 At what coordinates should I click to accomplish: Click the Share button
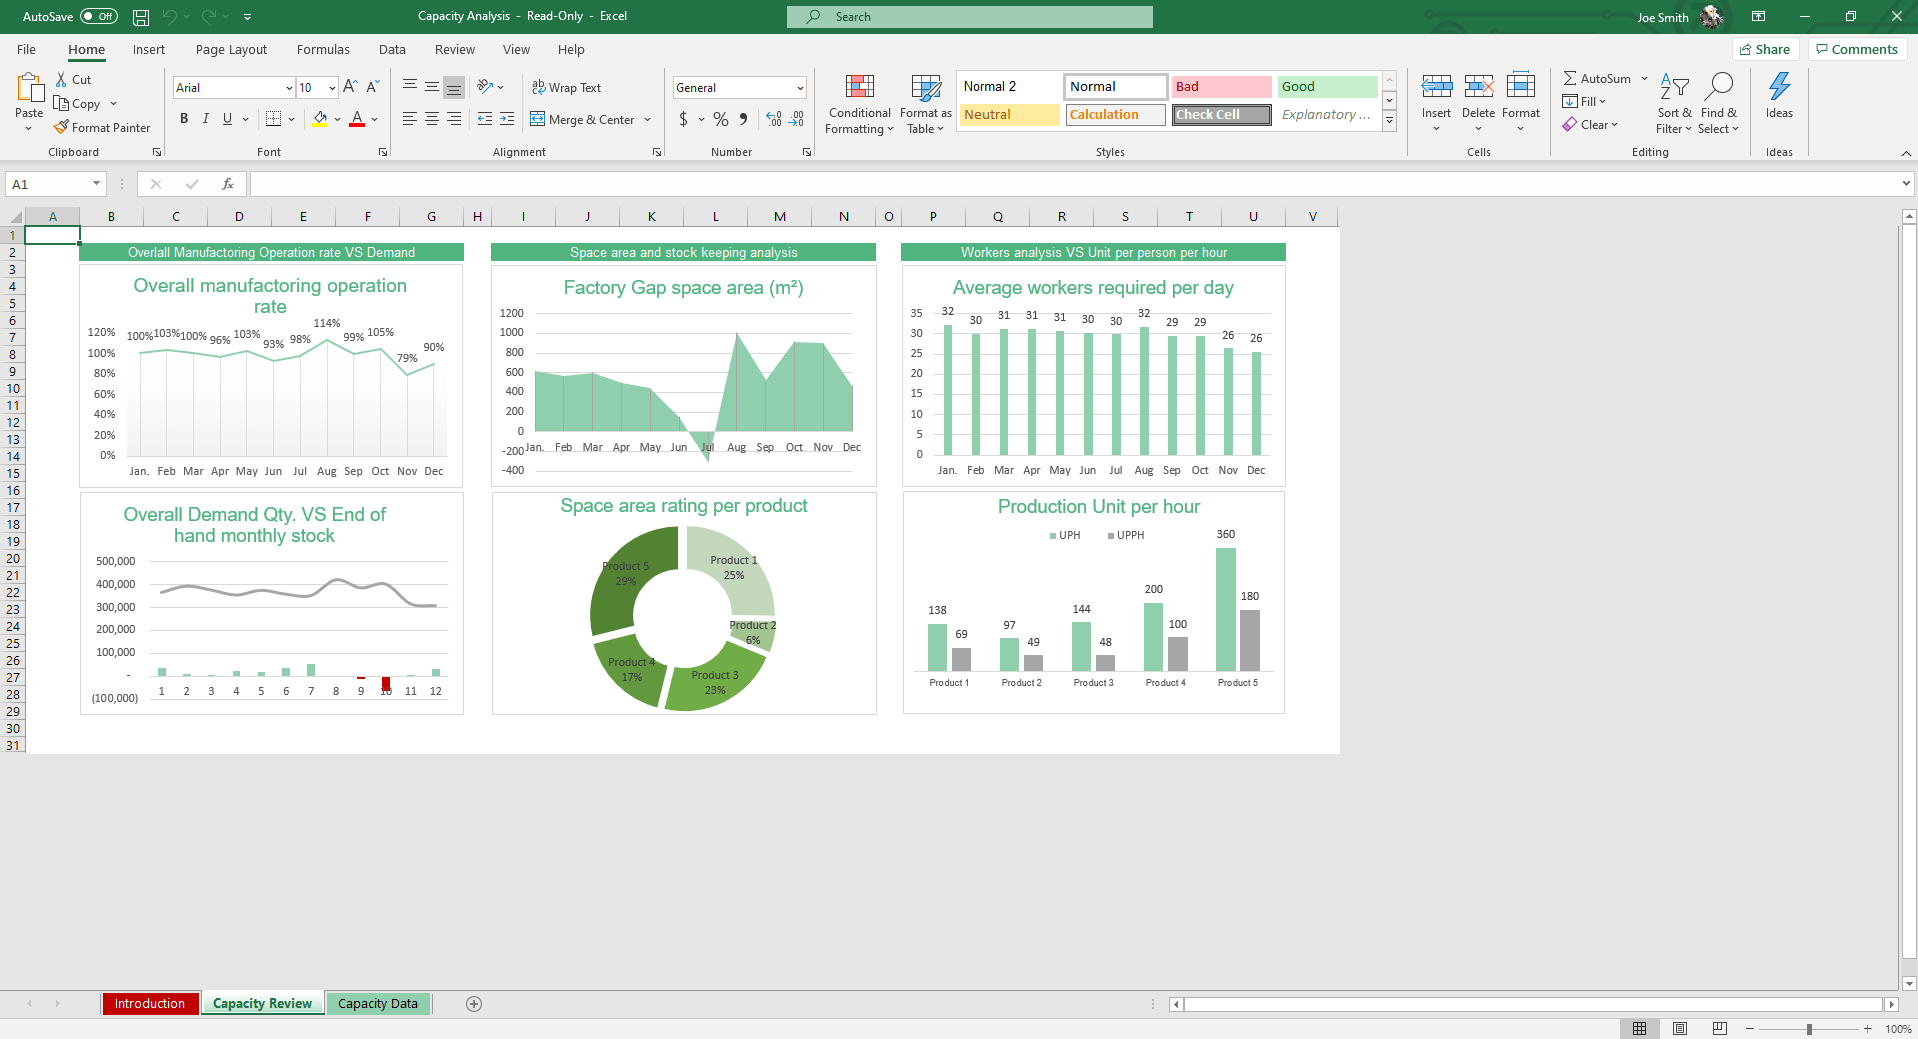click(1765, 50)
